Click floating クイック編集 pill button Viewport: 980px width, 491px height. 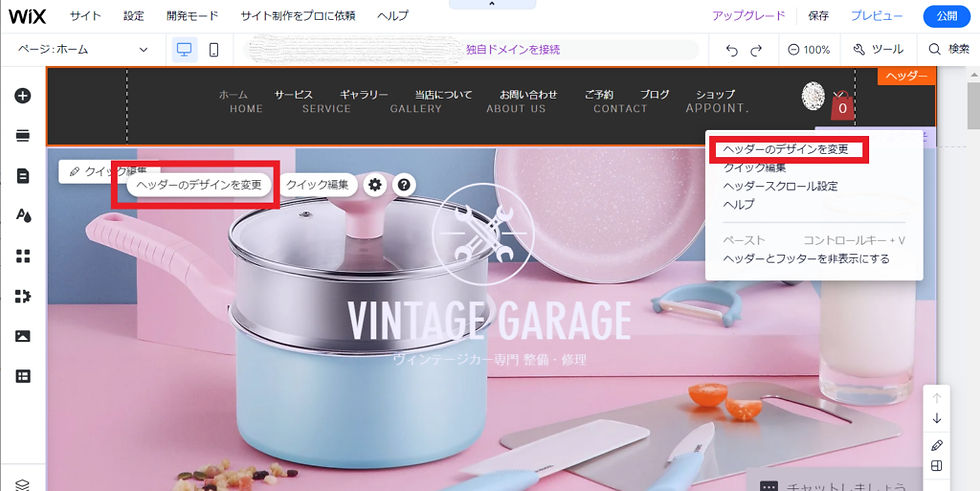click(x=317, y=185)
